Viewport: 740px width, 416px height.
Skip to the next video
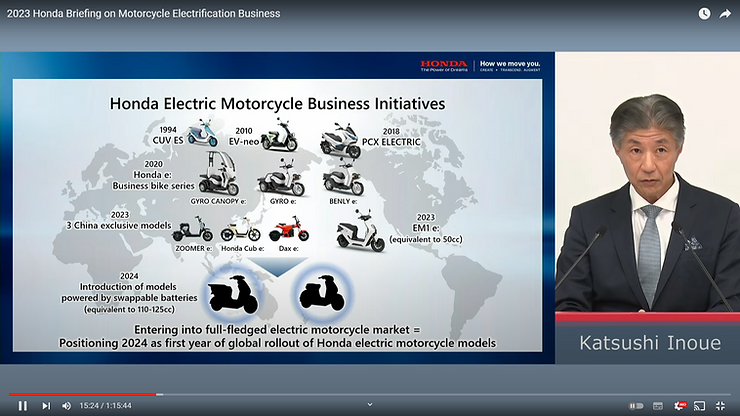[x=46, y=406]
